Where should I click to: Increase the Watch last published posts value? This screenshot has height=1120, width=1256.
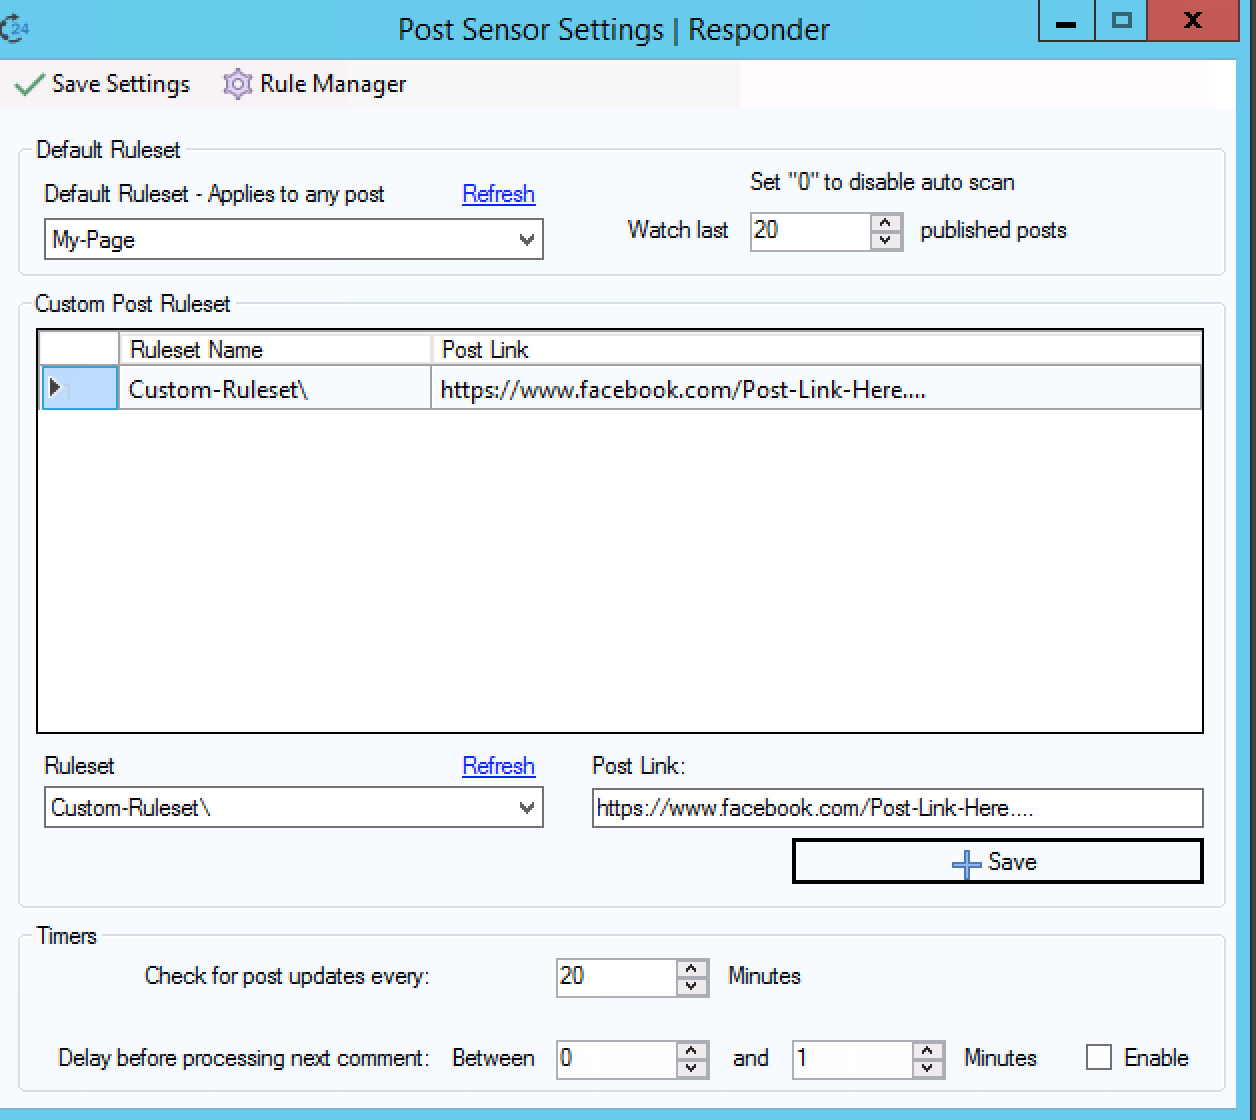pos(886,224)
